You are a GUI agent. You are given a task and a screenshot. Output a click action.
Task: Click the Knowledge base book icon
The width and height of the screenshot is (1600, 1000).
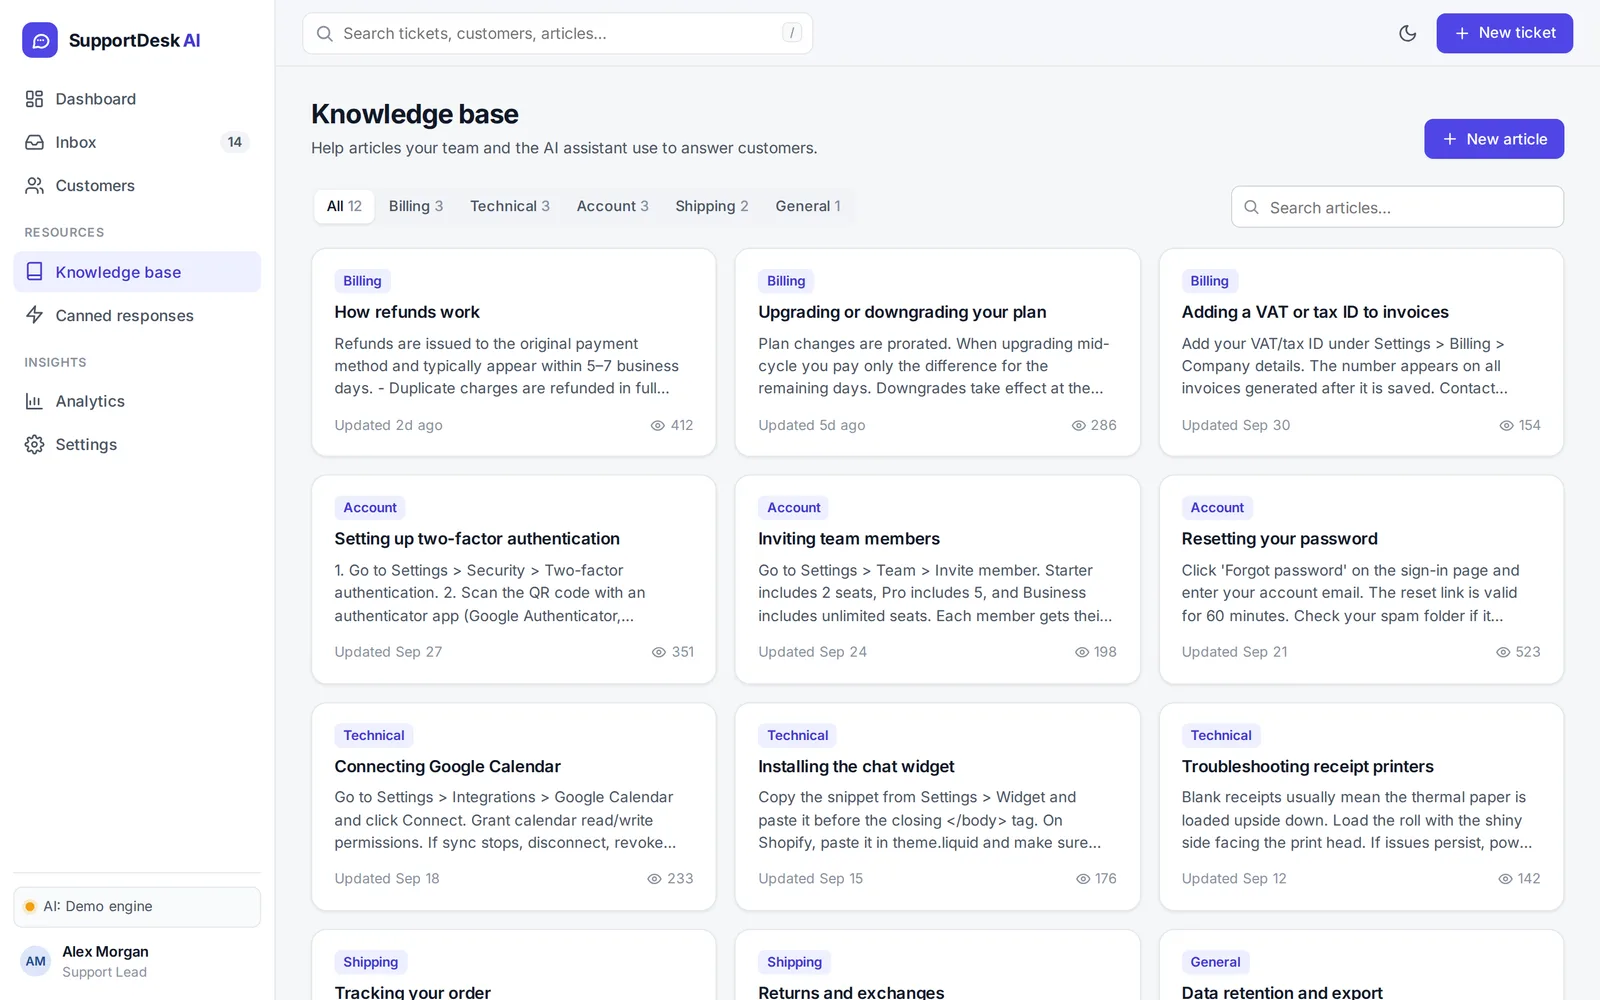pyautogui.click(x=34, y=272)
